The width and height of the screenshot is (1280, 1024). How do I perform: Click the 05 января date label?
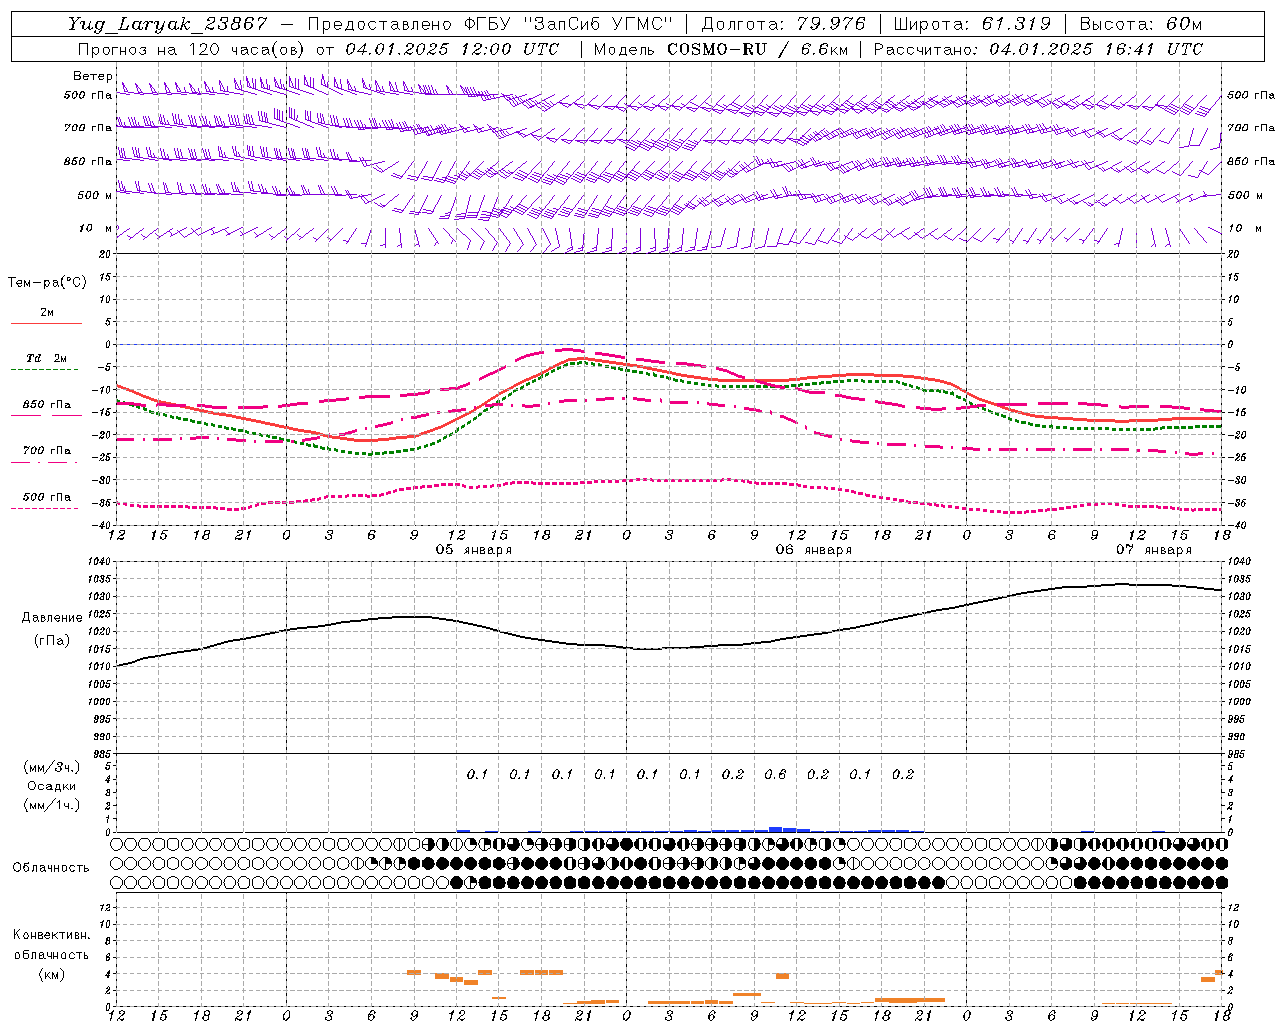pos(474,550)
